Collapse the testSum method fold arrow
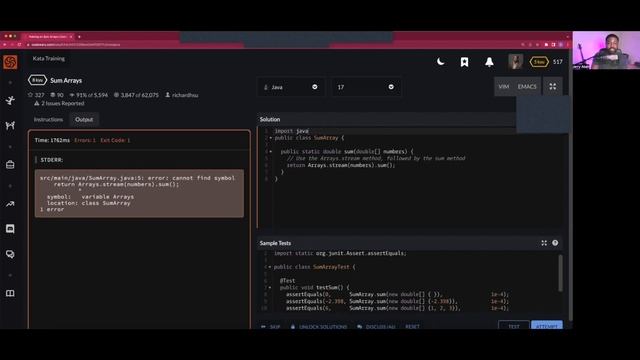 pos(269,287)
